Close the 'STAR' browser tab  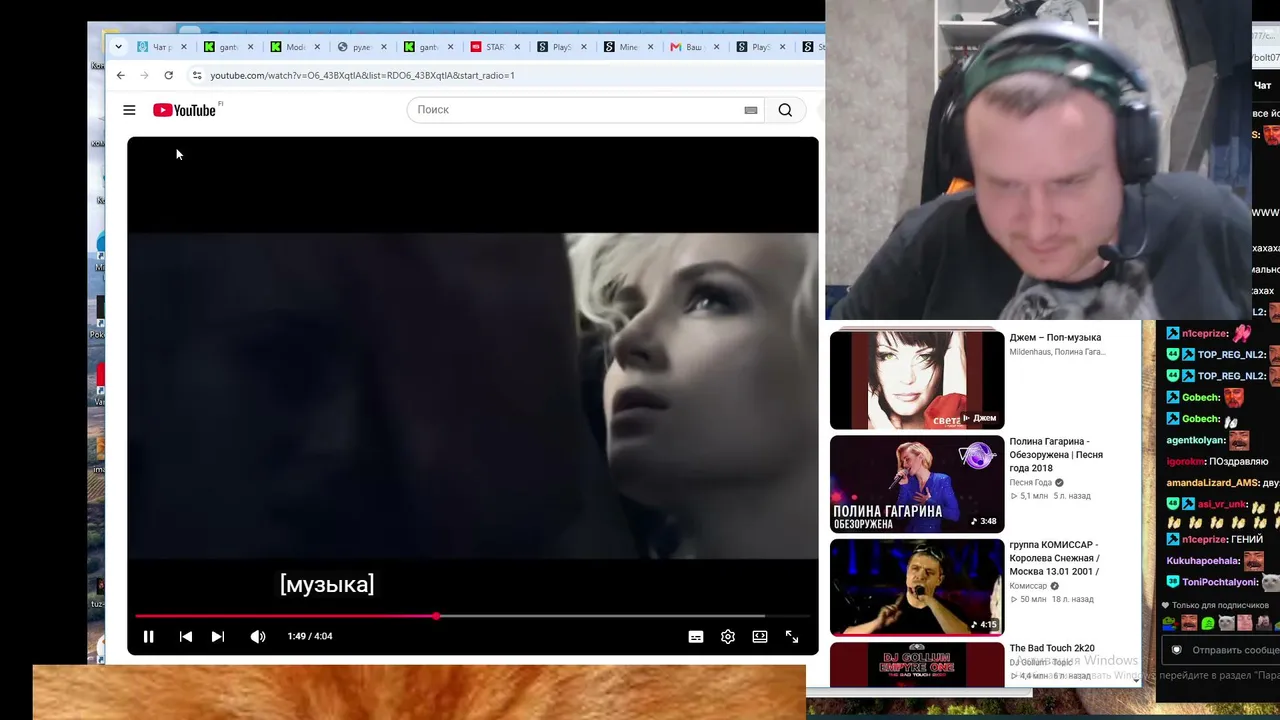[x=517, y=47]
